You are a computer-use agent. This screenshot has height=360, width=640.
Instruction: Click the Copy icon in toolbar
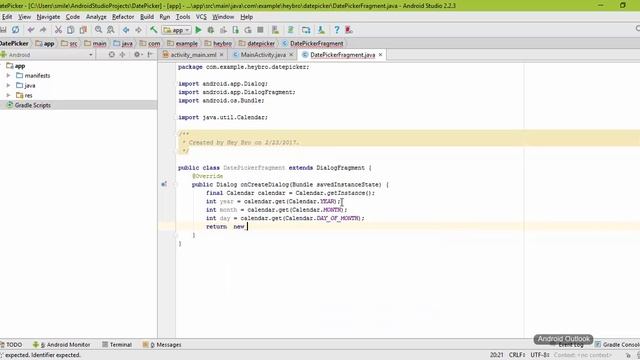pyautogui.click(x=71, y=30)
